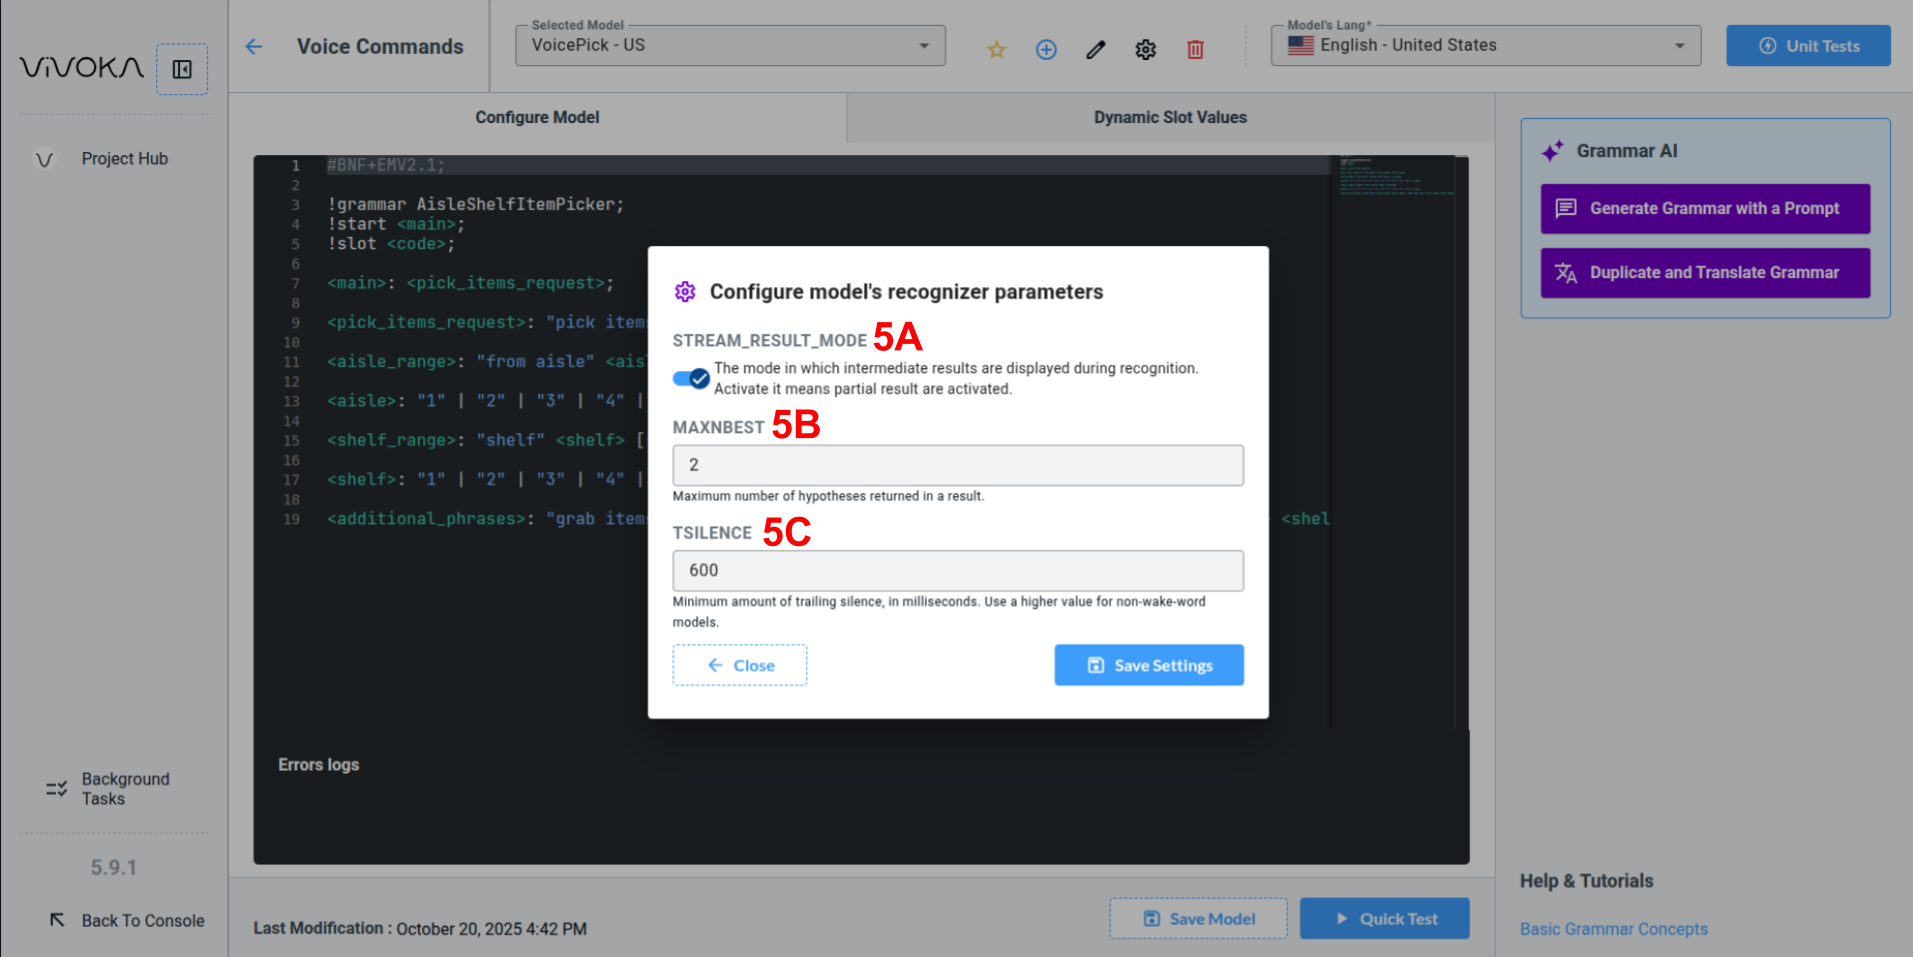Open model settings gear icon
This screenshot has height=957, width=1913.
(x=1146, y=49)
